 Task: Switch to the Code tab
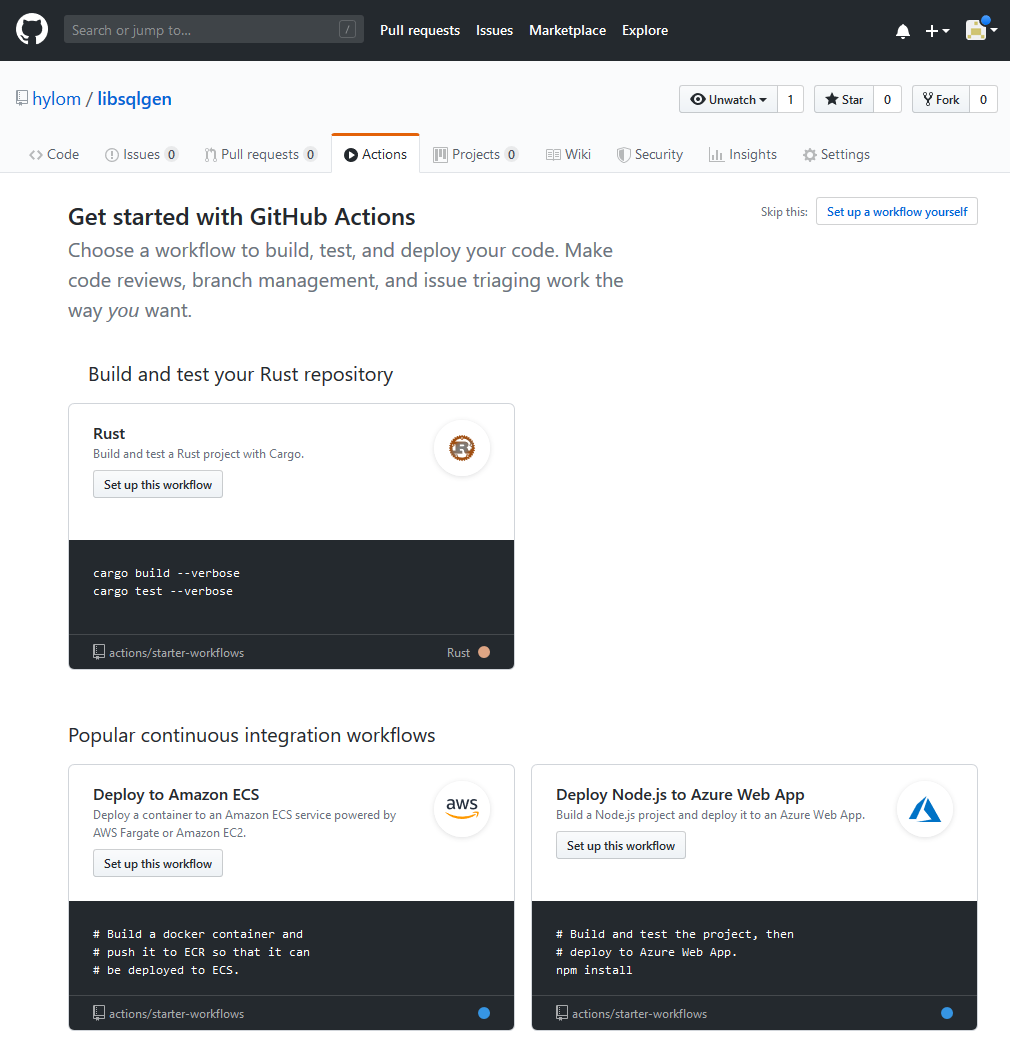pos(54,154)
